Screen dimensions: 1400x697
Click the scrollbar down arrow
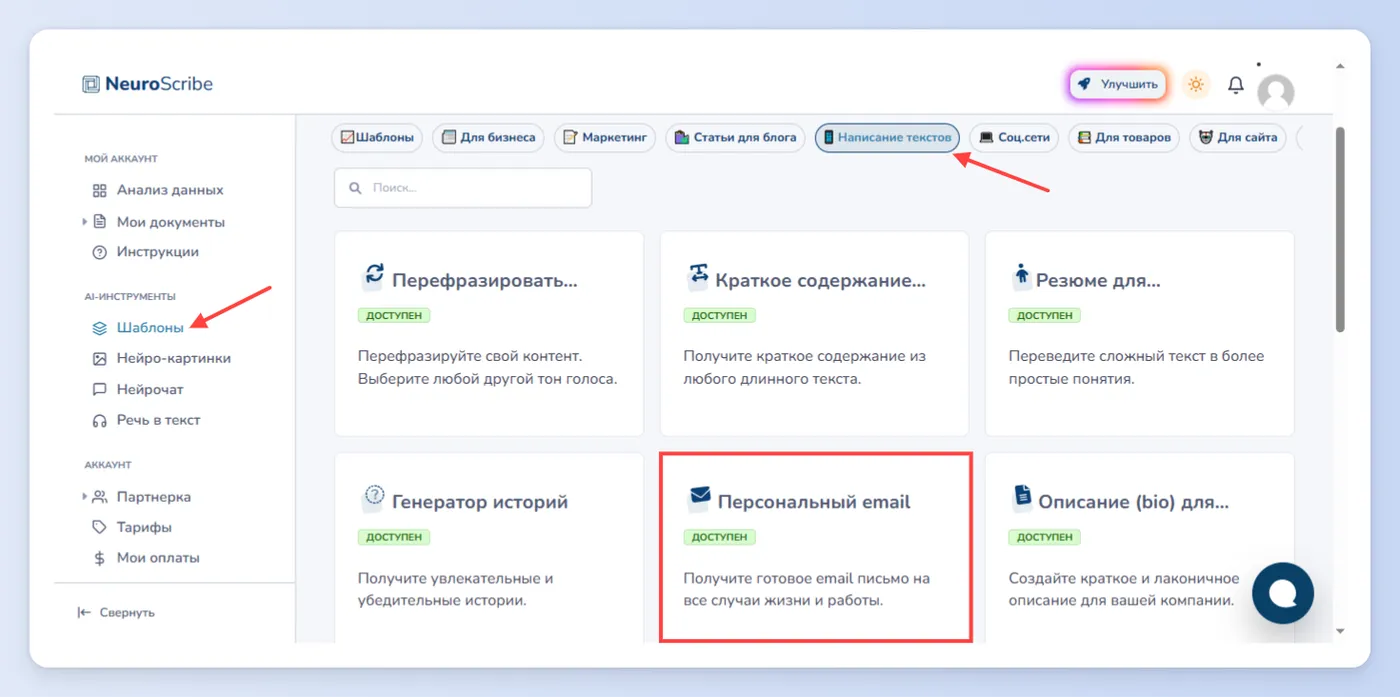point(1340,631)
